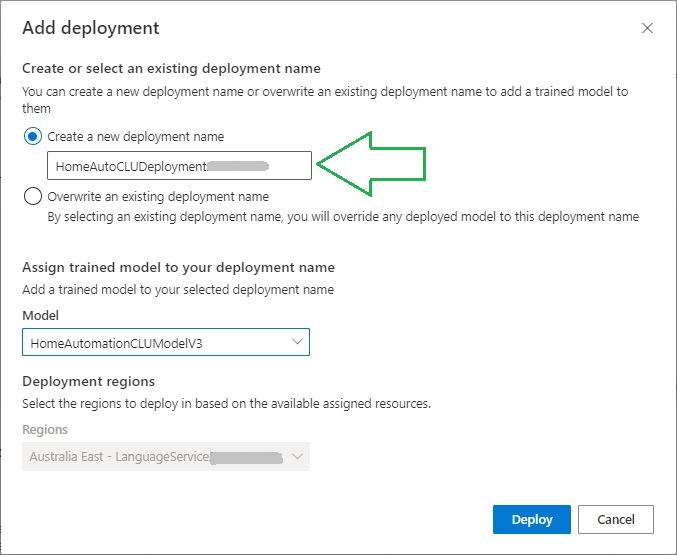Click the 'Create or select an existing deployment name' heading
The image size is (677, 555).
(x=171, y=69)
